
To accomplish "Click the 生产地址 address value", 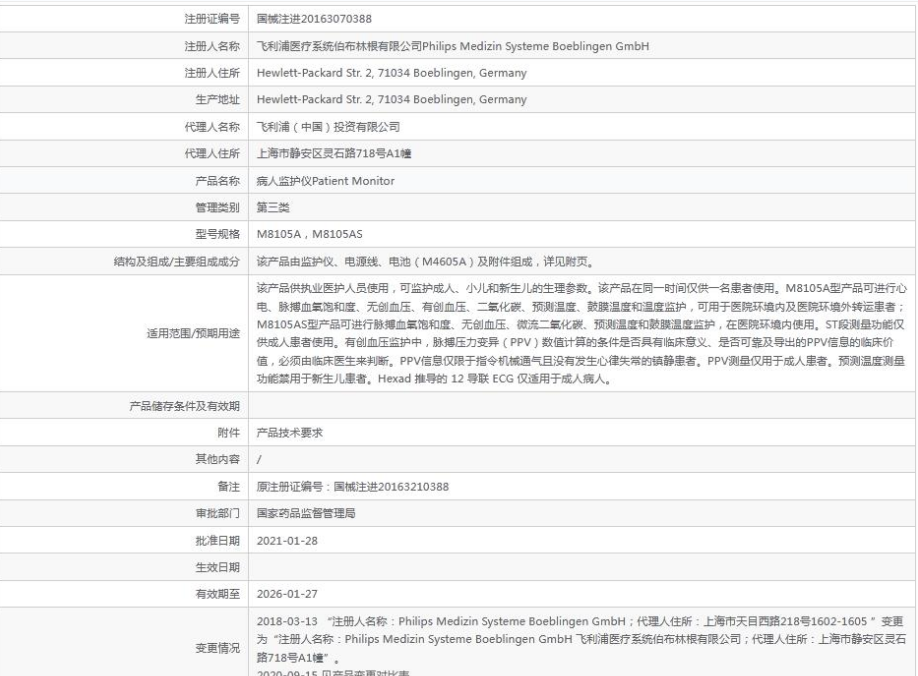I will pos(392,99).
